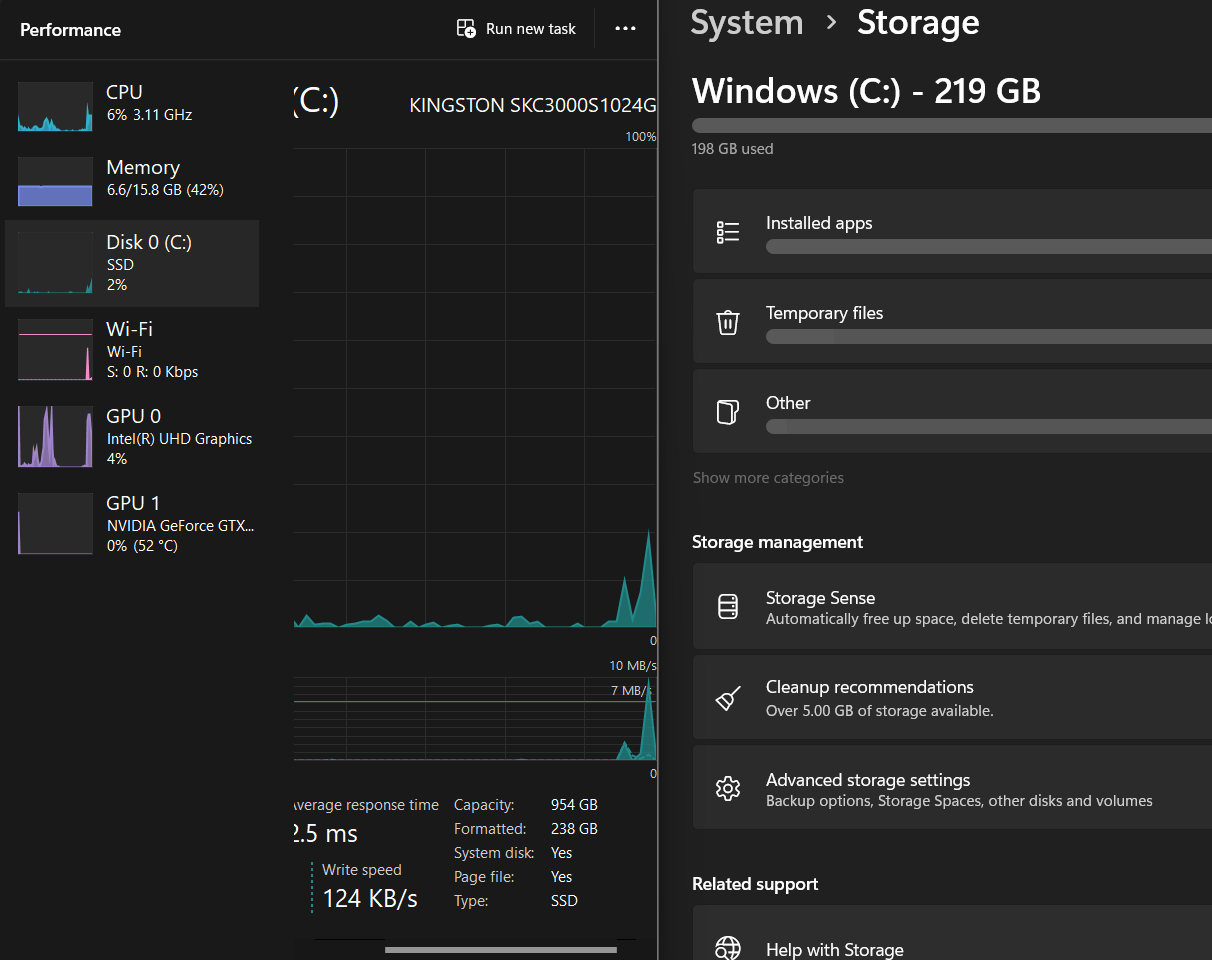Click the Storage breadcrumb title
The height and width of the screenshot is (960, 1212).
click(918, 22)
